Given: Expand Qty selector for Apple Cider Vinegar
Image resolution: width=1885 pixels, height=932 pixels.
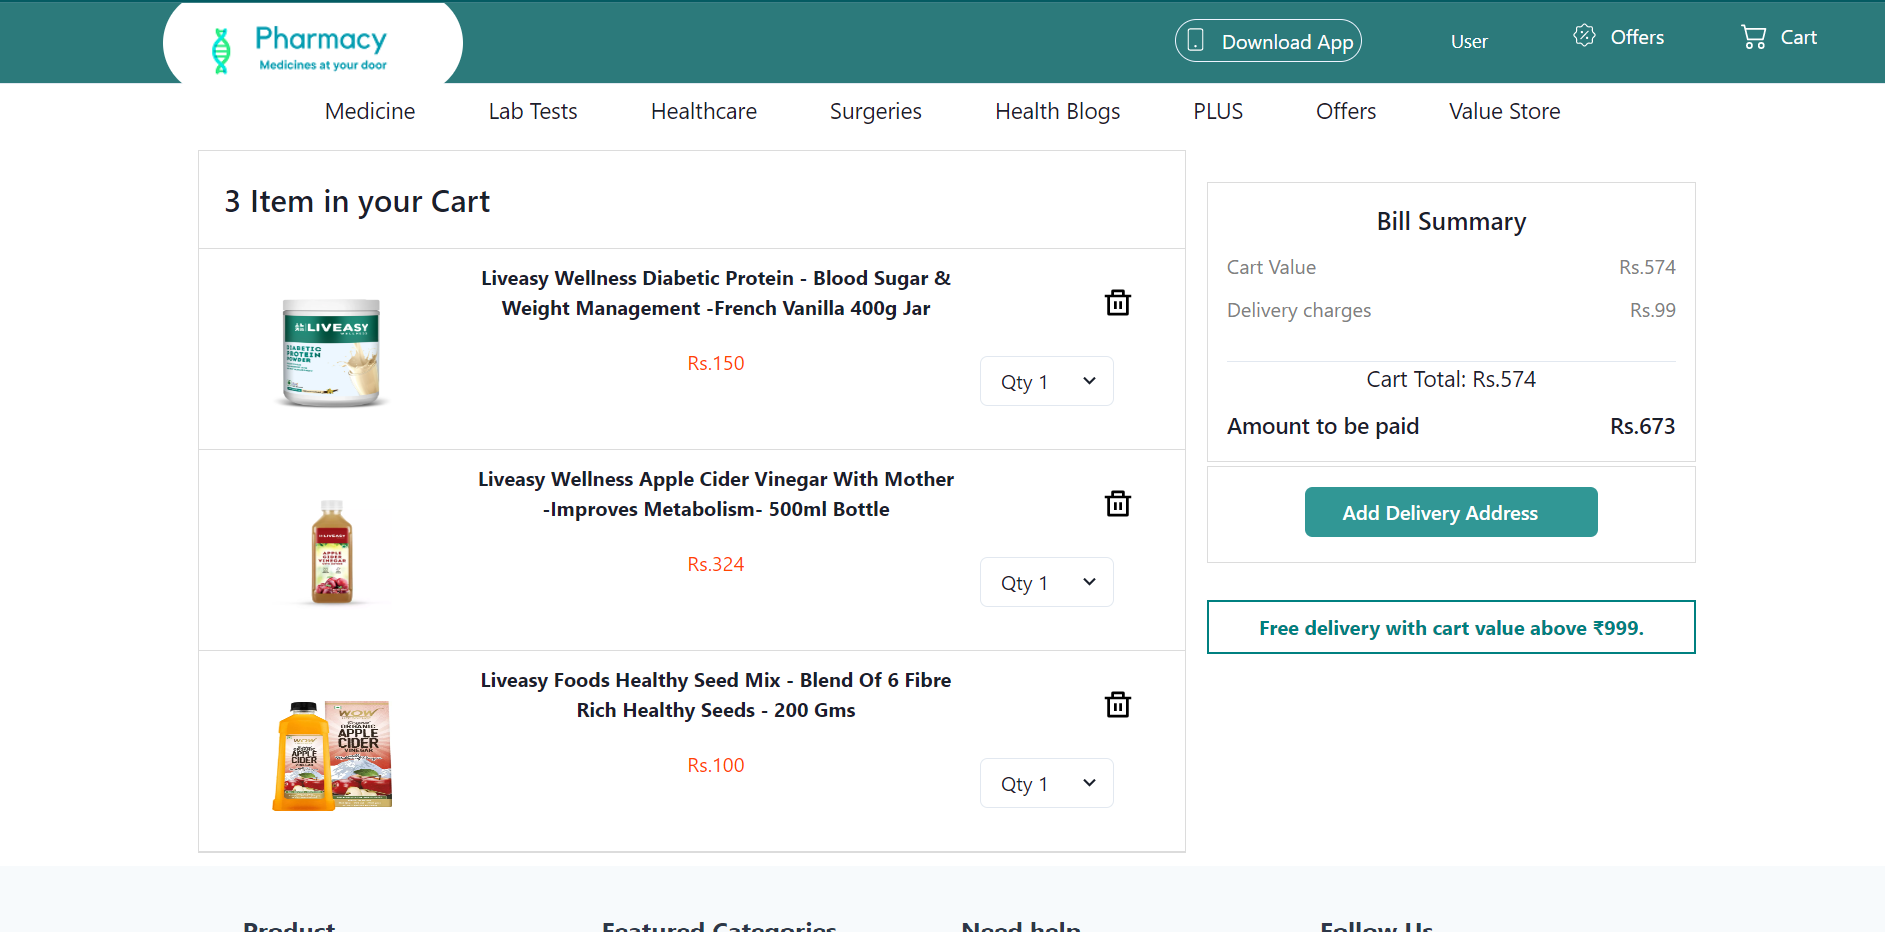Looking at the screenshot, I should (1046, 582).
